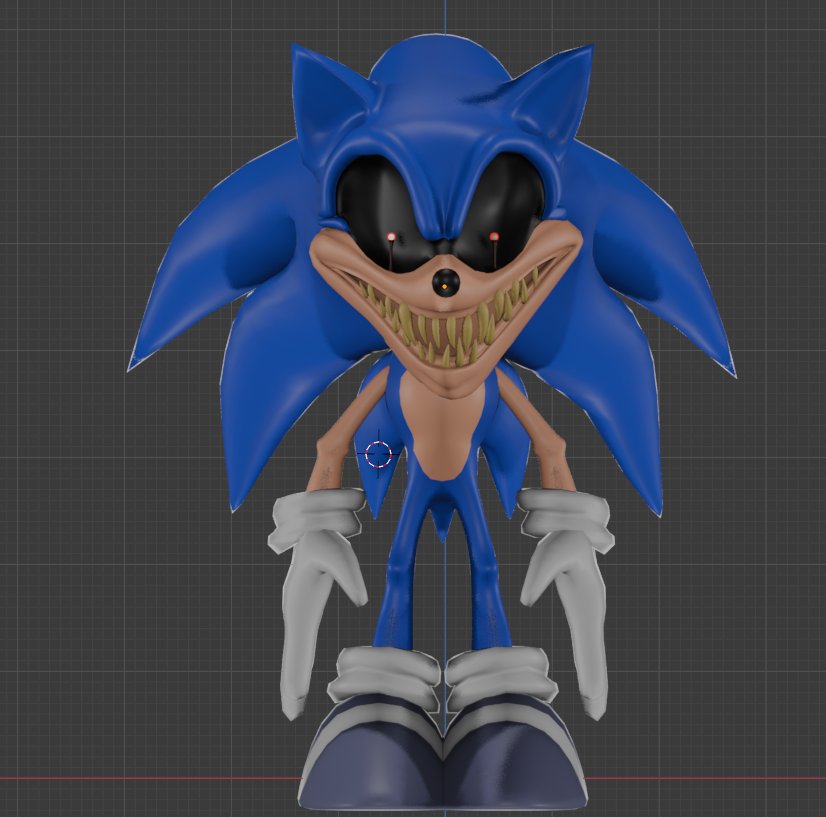Click the red-white 3D cursor crosshair

click(x=378, y=455)
